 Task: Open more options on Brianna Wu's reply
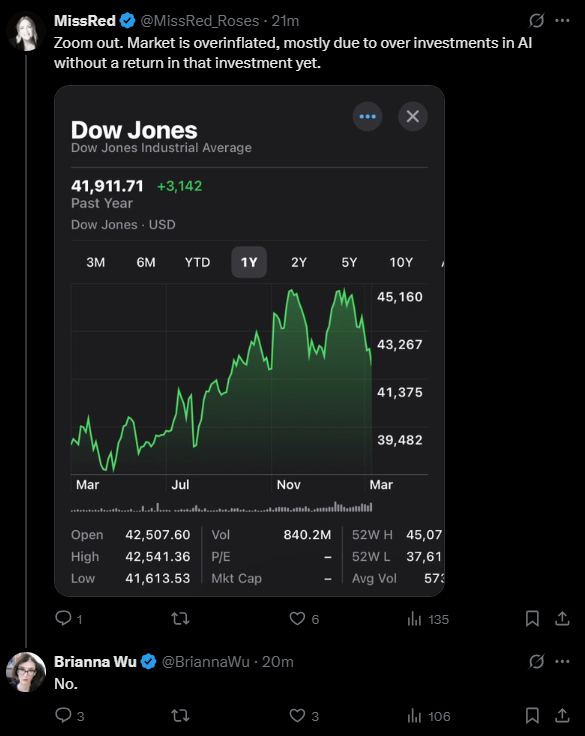coord(562,661)
